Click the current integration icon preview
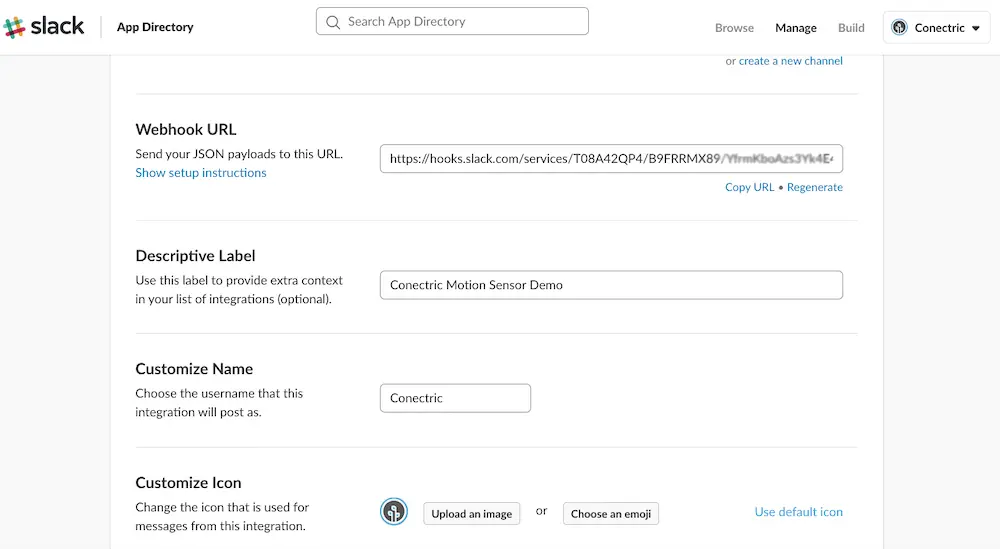 click(394, 512)
